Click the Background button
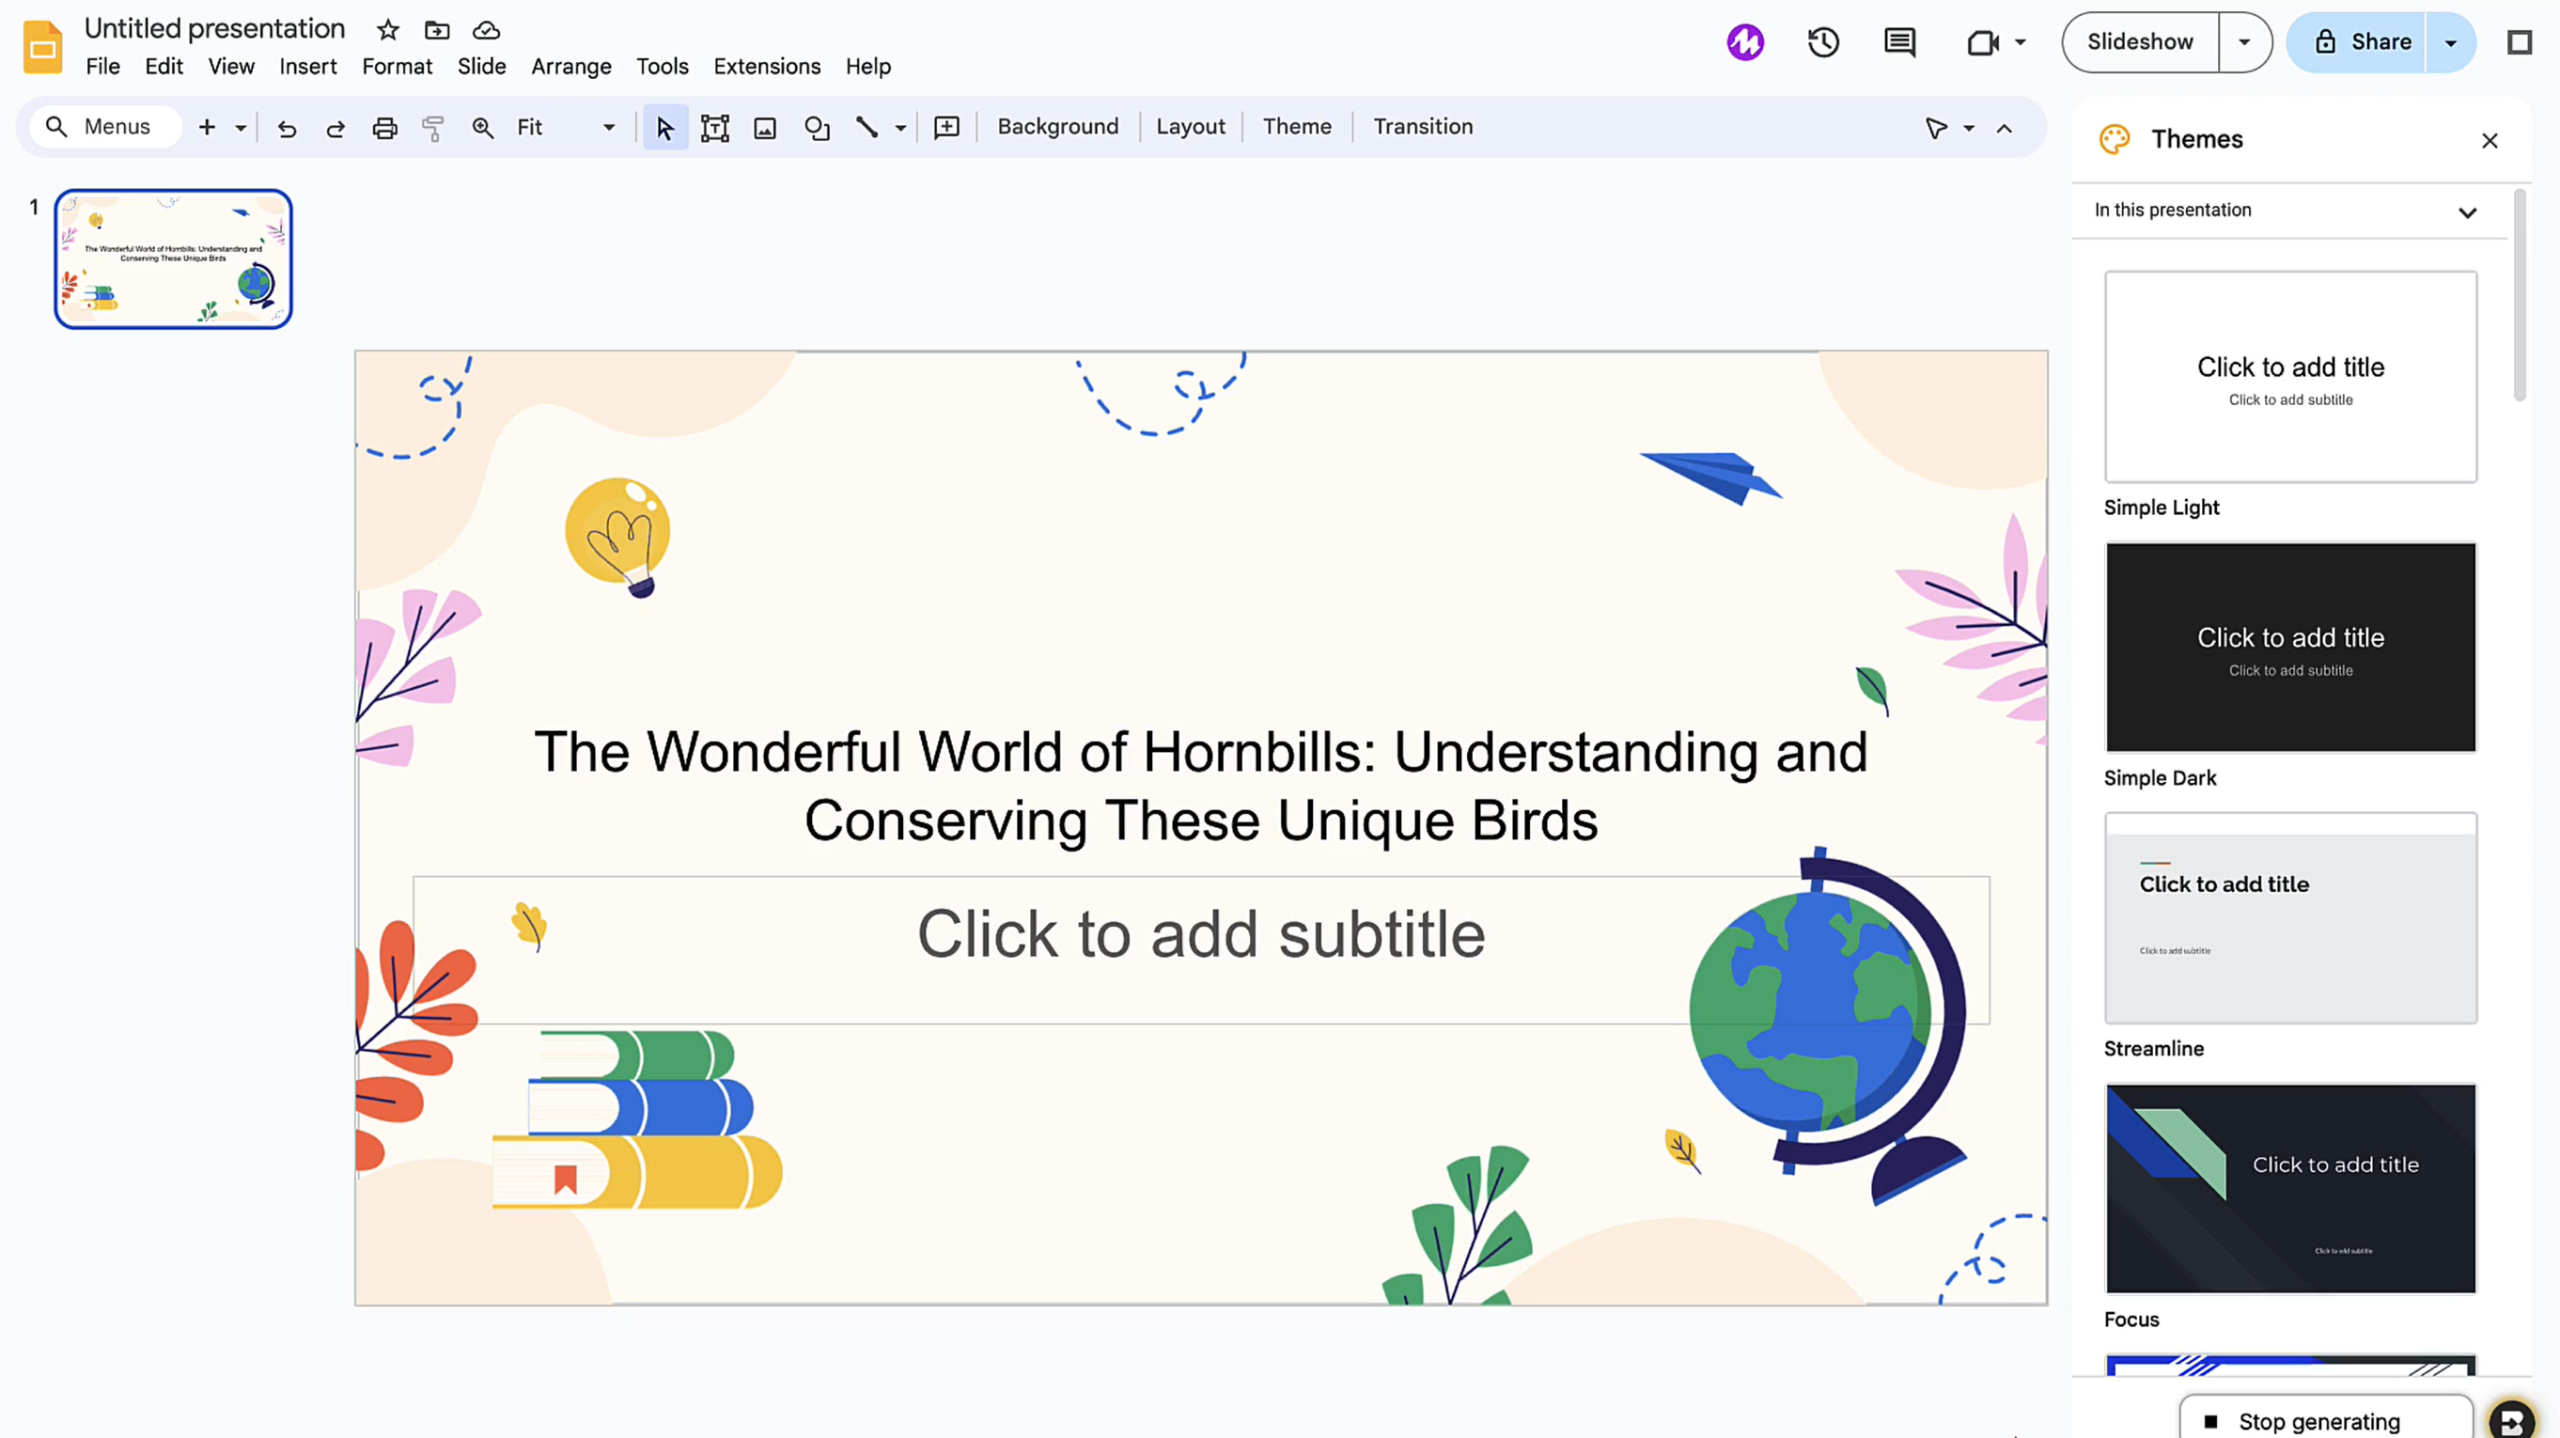The width and height of the screenshot is (2560, 1438). 1057,127
